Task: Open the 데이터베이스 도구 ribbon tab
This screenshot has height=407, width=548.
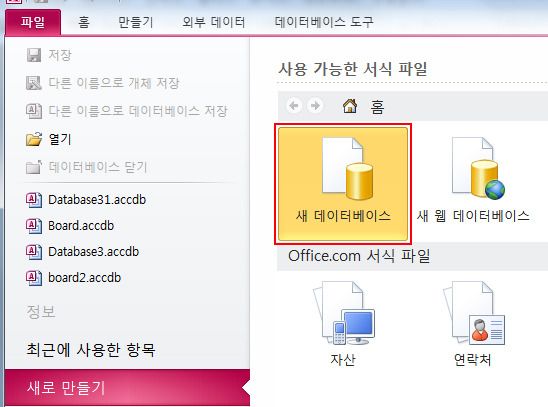Action: (324, 22)
